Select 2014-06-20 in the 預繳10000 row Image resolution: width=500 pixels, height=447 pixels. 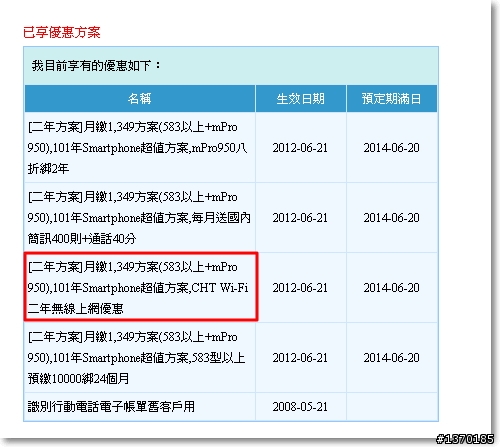(x=392, y=358)
